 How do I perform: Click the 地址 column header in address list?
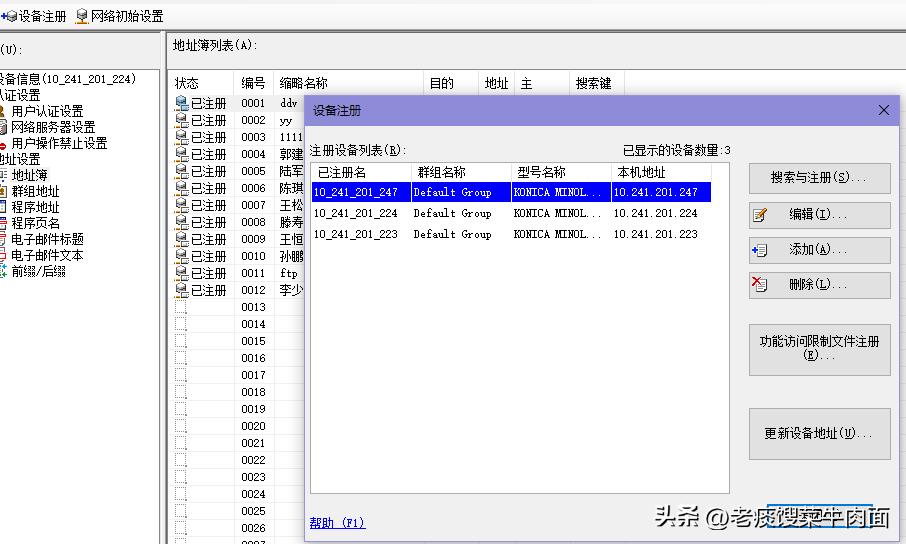496,83
